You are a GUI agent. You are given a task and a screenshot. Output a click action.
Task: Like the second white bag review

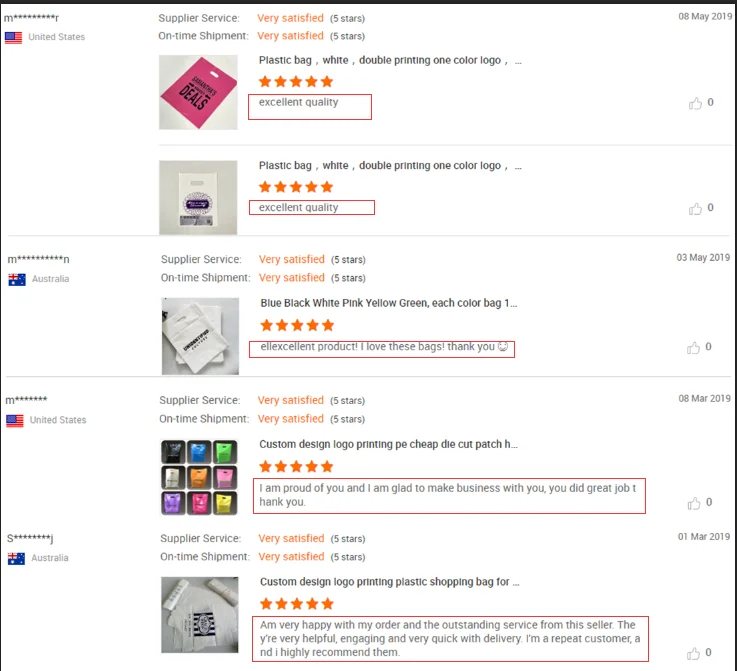click(x=695, y=208)
